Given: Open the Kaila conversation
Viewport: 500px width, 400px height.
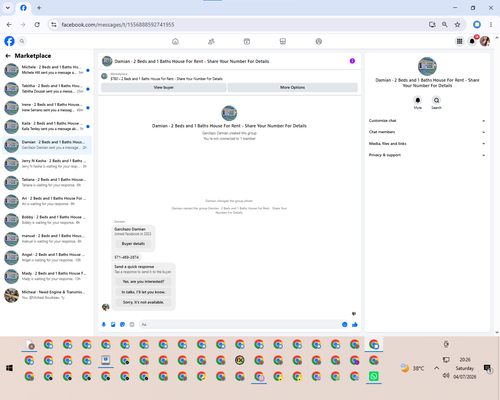Looking at the screenshot, I should [x=47, y=126].
